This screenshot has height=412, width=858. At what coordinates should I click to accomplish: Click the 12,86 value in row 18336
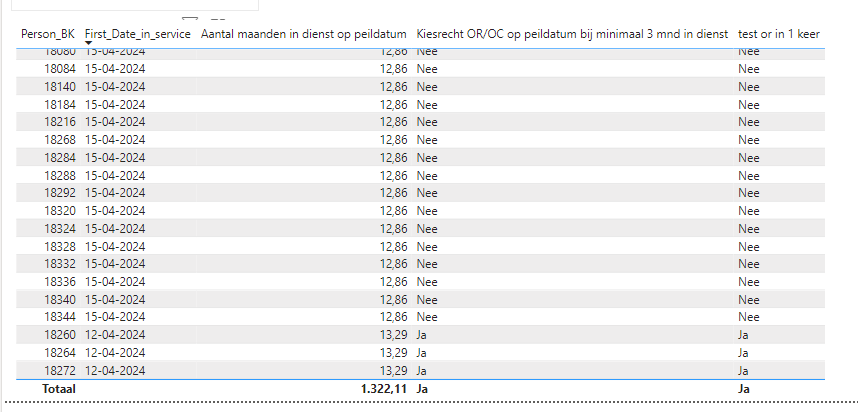pyautogui.click(x=394, y=282)
